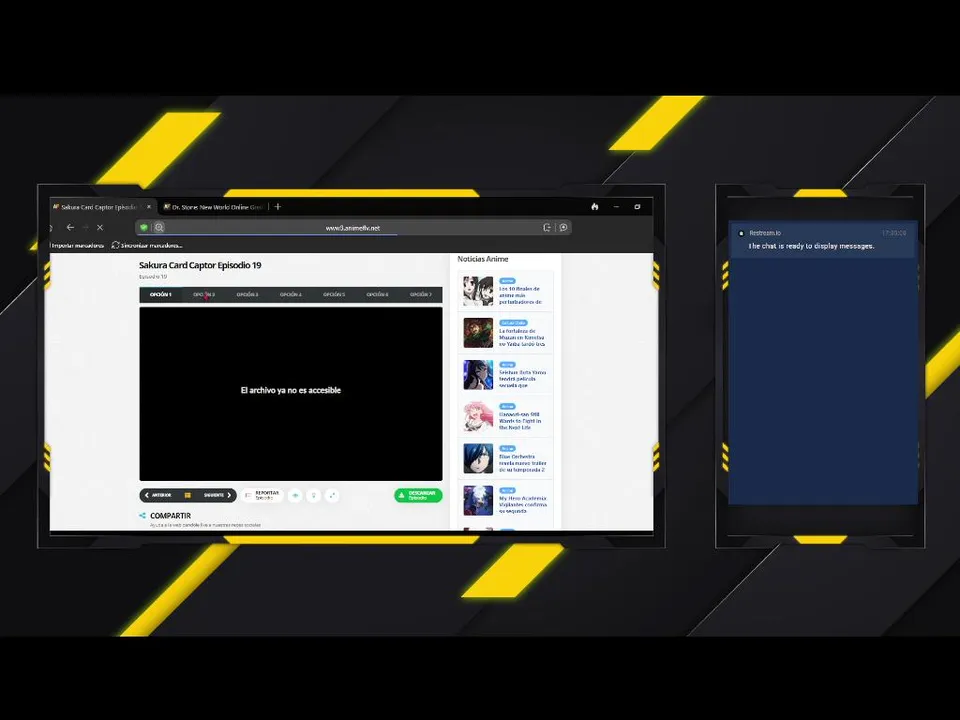
Task: Open the thumbnail of 'La fortaleza de Muzan' news
Action: [x=478, y=333]
